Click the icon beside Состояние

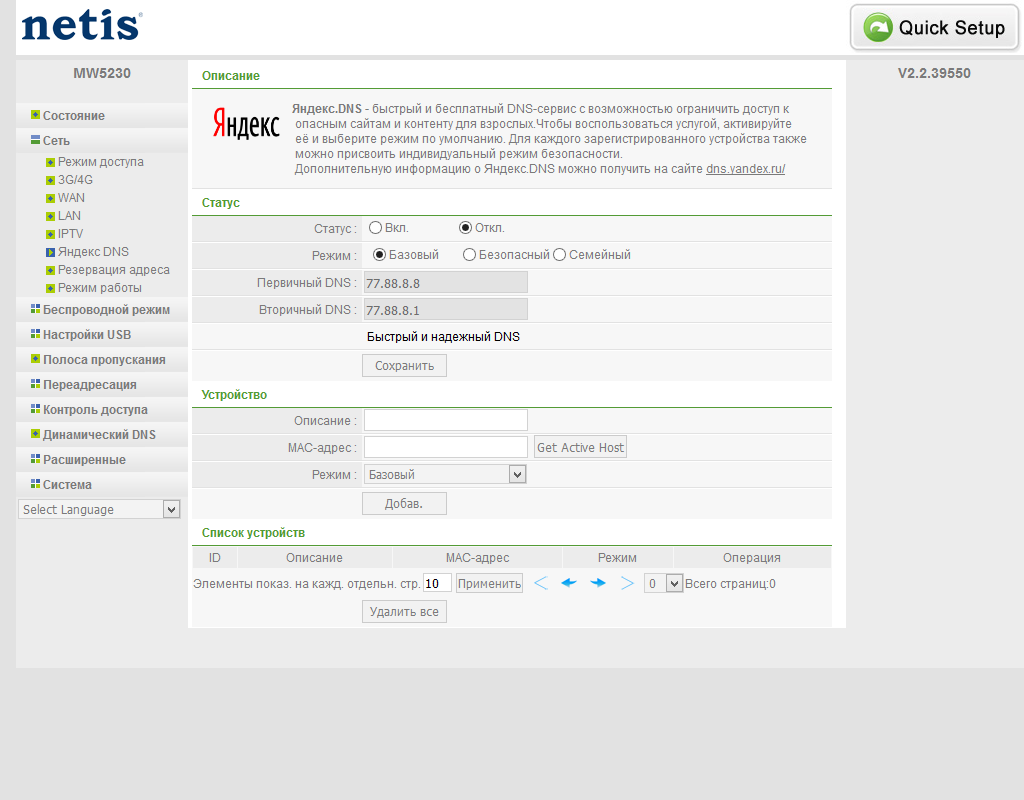click(x=35, y=115)
